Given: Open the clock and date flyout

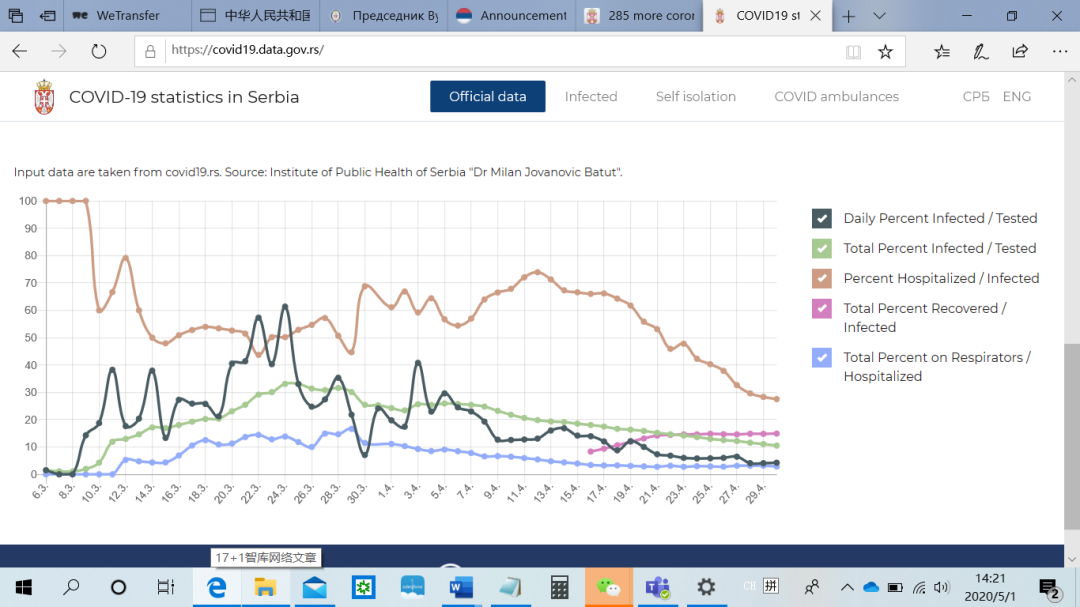Looking at the screenshot, I should tap(990, 588).
